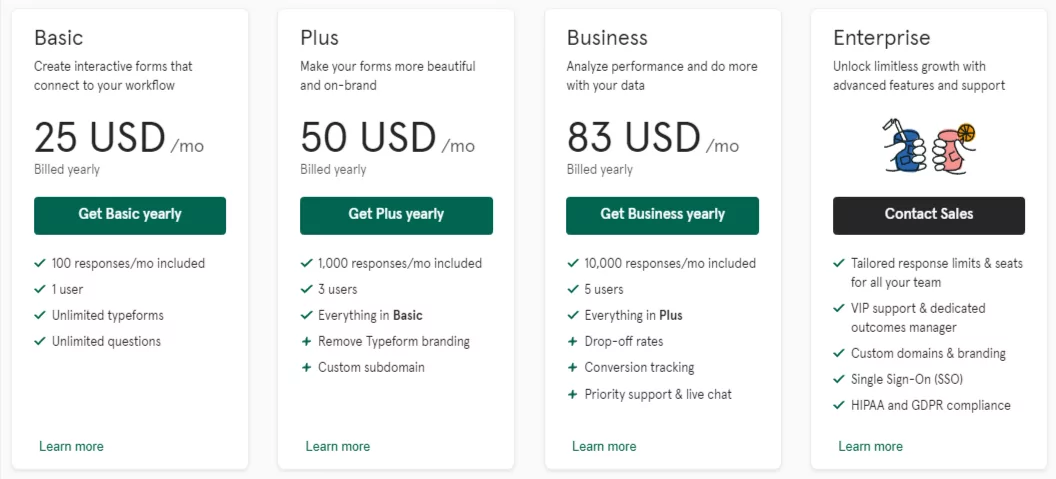Click the Get Basic yearly button
The width and height of the screenshot is (1056, 479).
point(130,215)
